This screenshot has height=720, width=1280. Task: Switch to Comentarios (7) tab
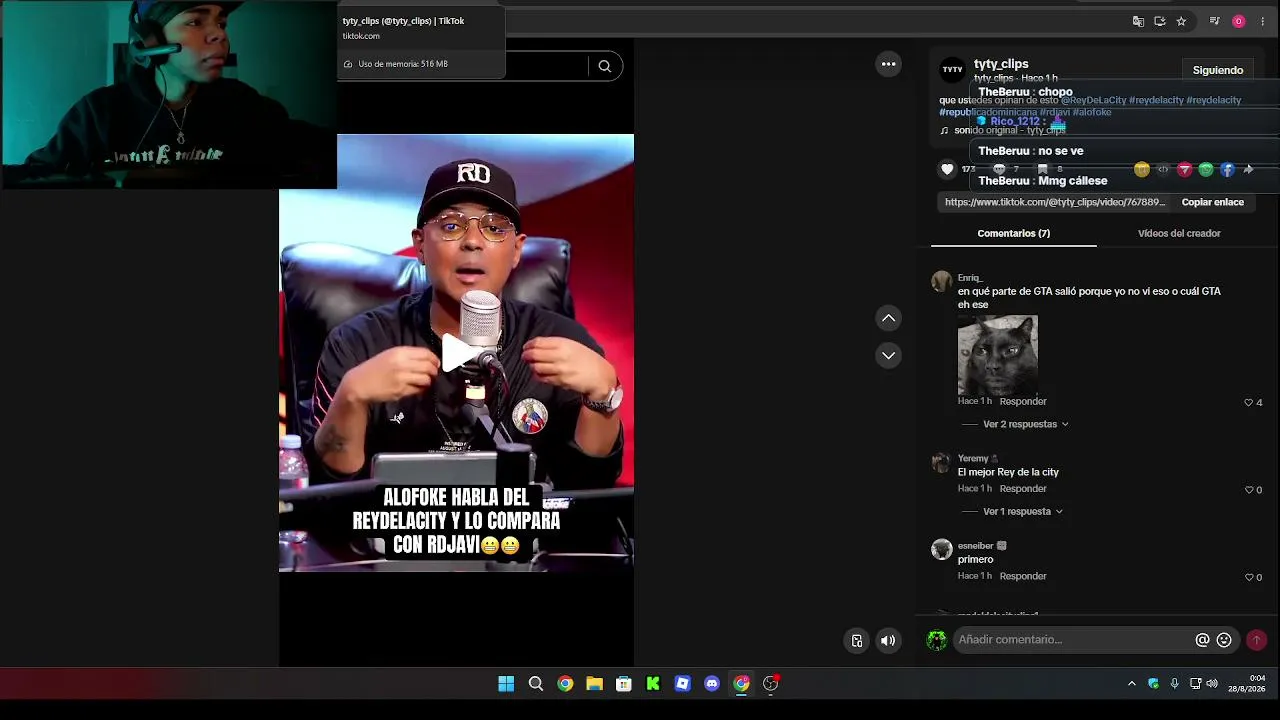pyautogui.click(x=1013, y=233)
